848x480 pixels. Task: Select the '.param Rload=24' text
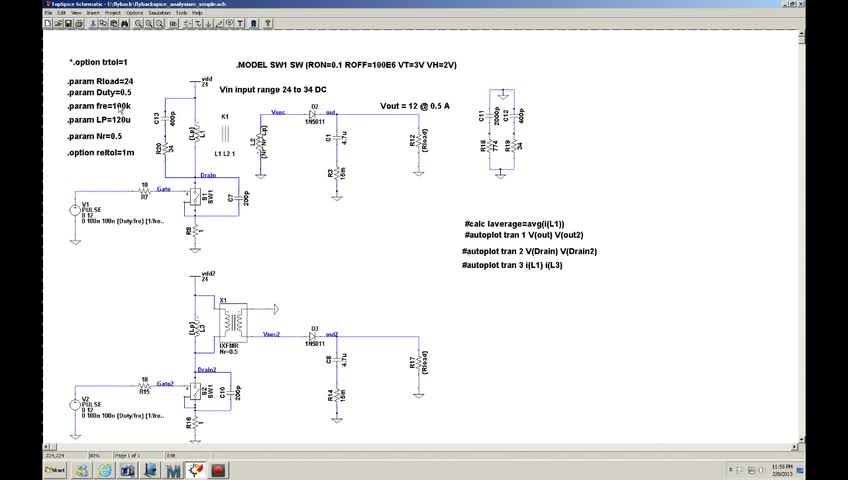click(x=100, y=82)
